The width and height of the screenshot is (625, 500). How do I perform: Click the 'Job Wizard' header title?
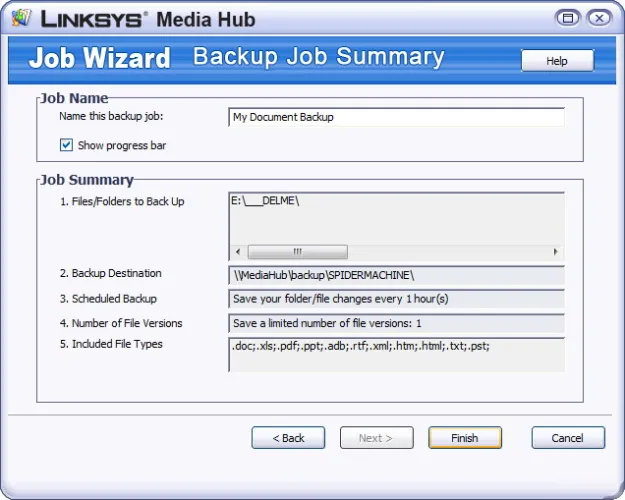[x=100, y=58]
